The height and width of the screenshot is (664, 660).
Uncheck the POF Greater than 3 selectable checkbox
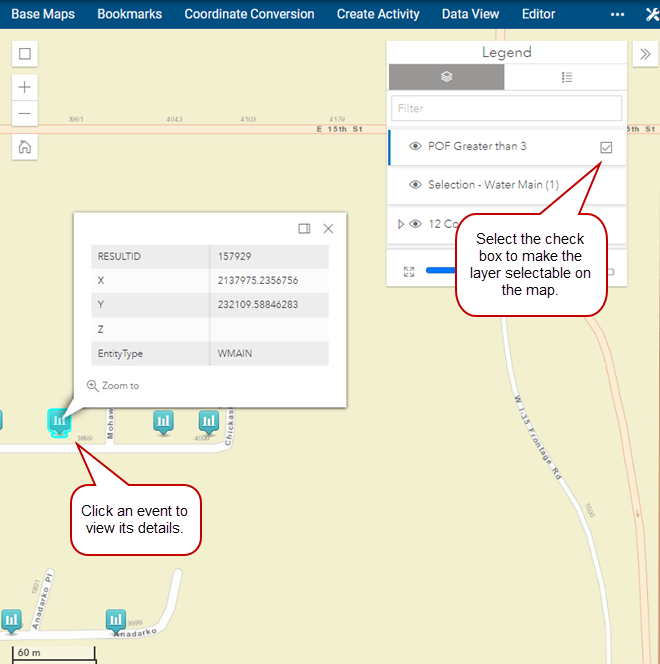coord(606,147)
